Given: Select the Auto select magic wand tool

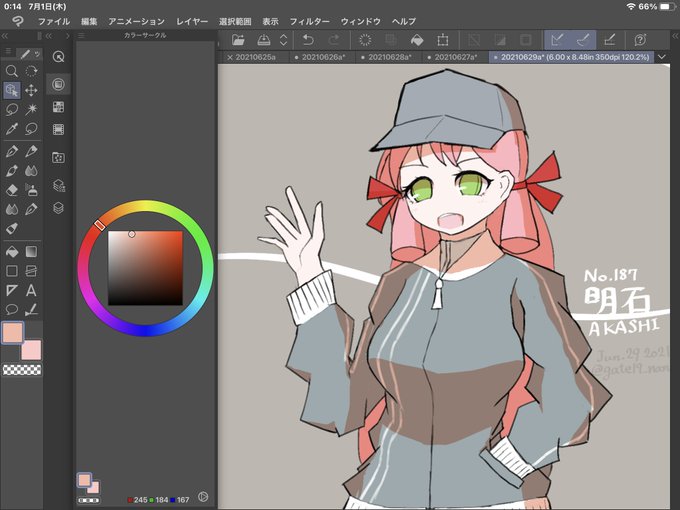Looking at the screenshot, I should click(31, 109).
